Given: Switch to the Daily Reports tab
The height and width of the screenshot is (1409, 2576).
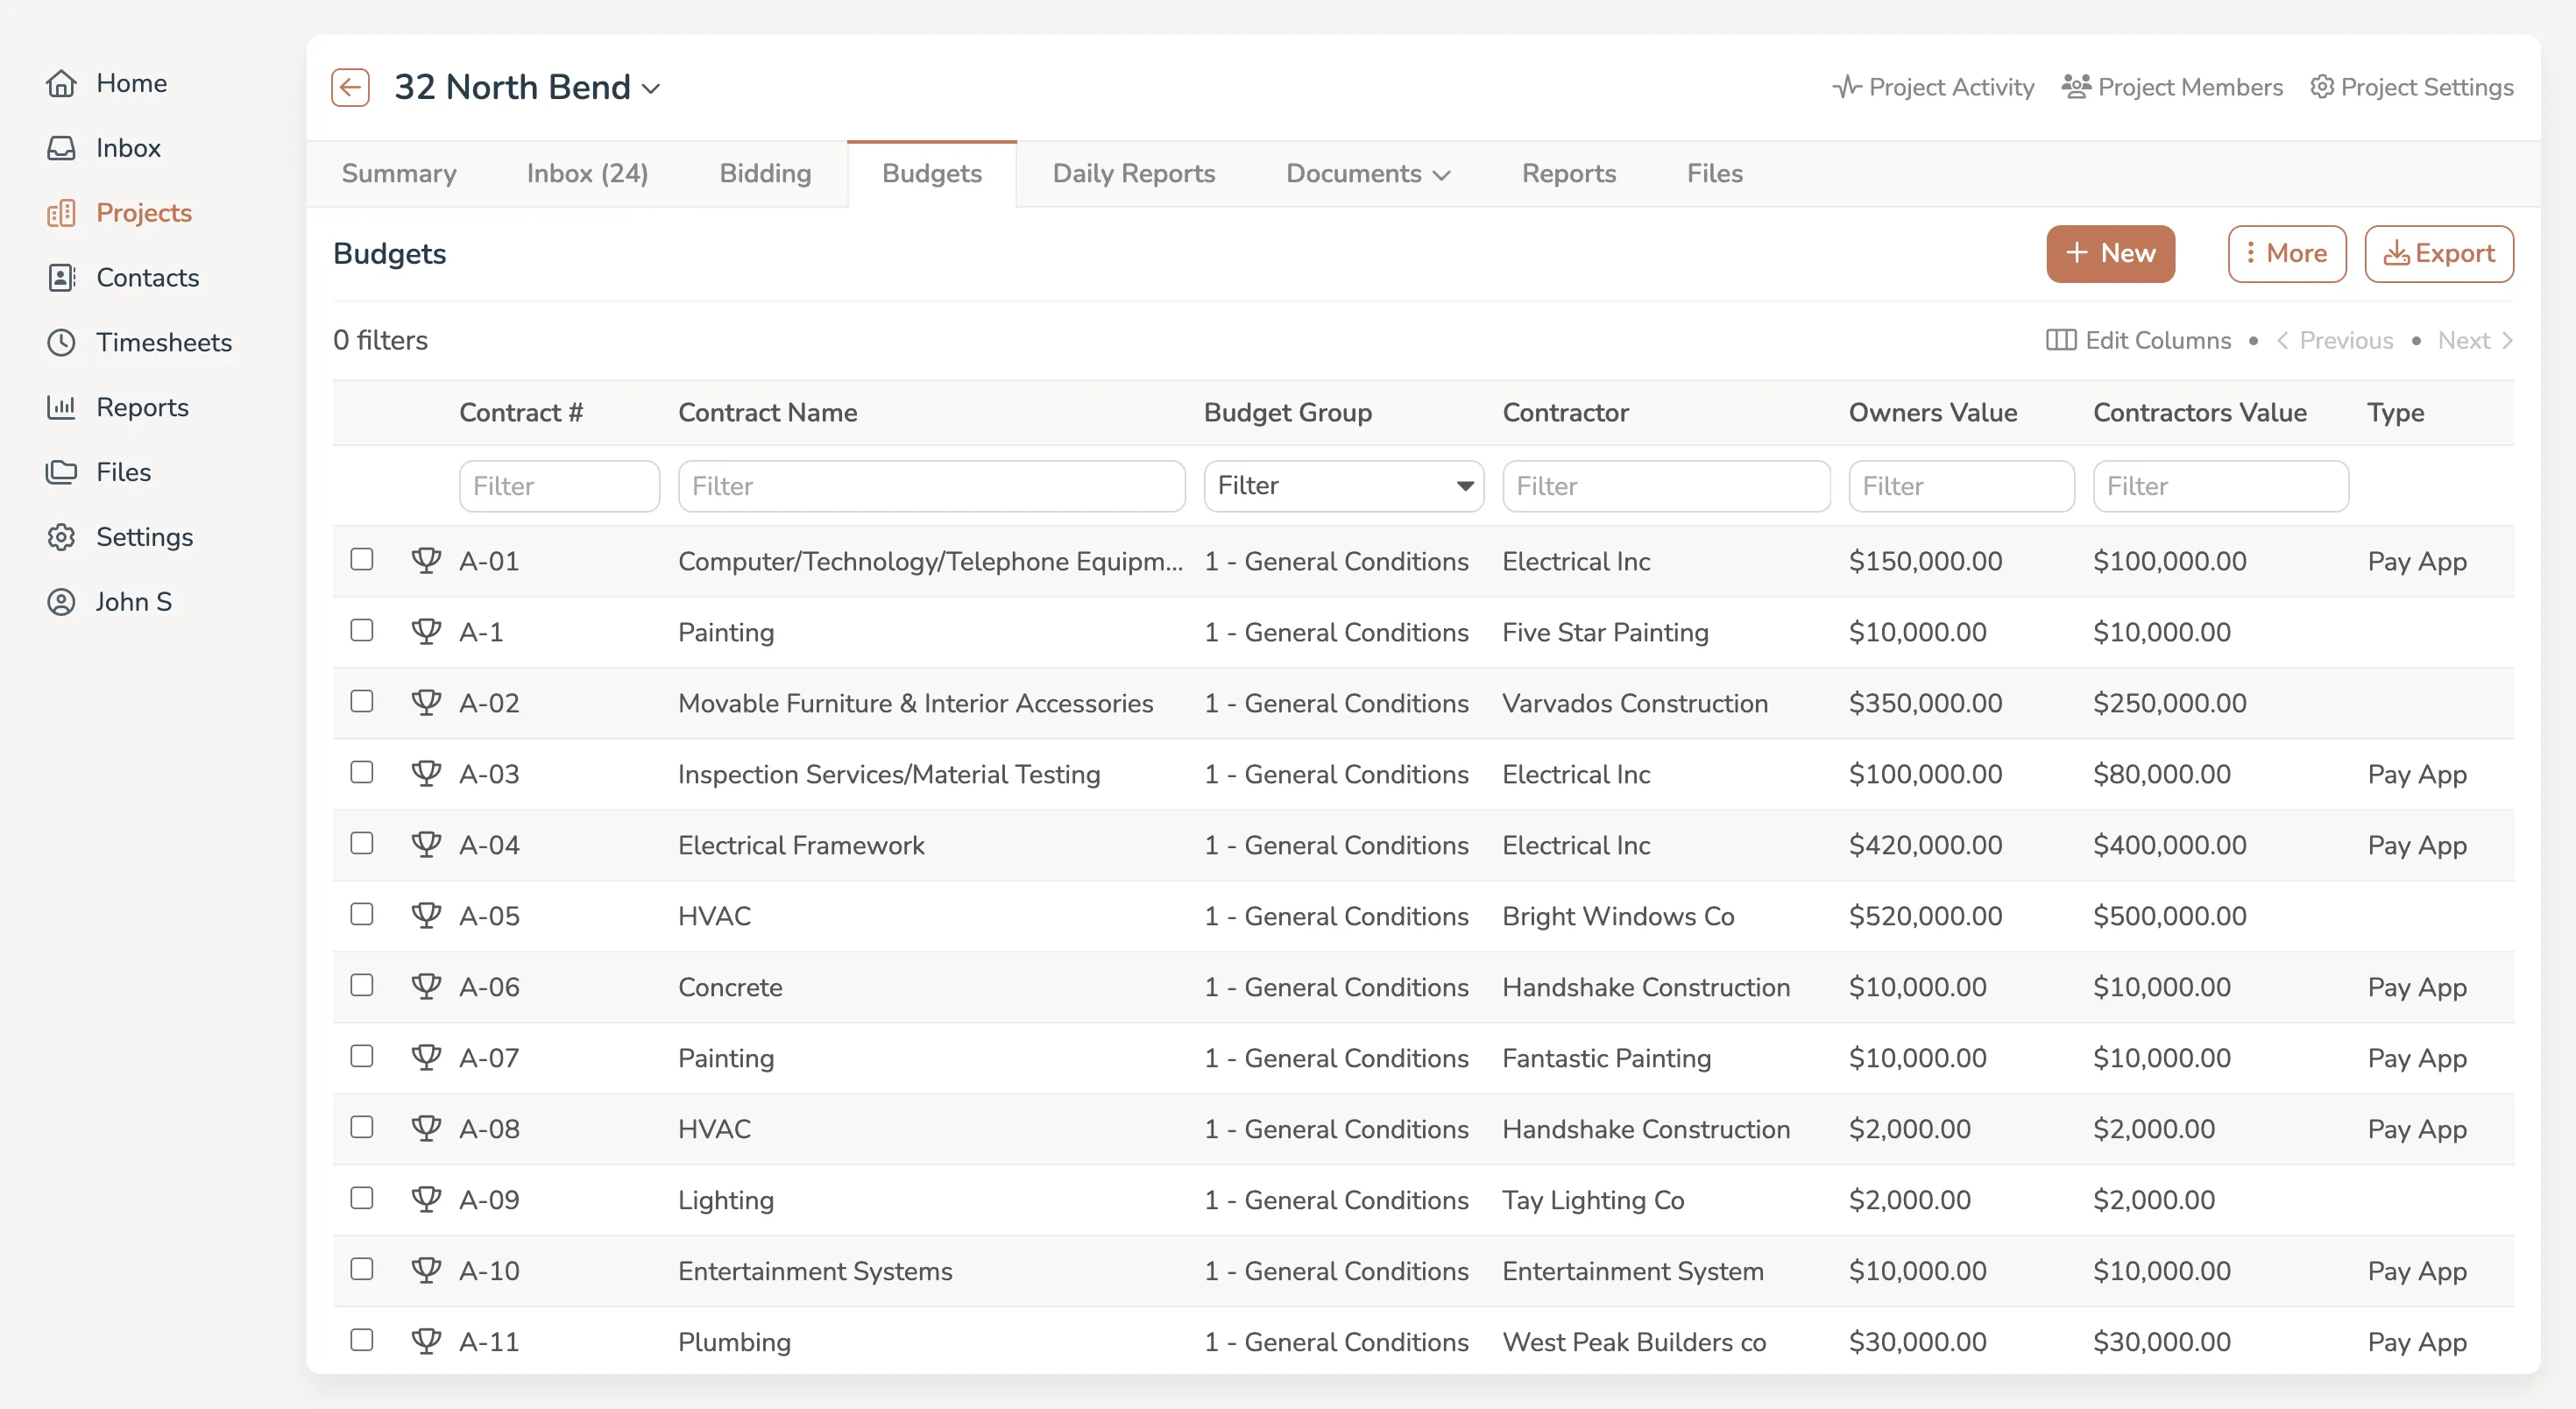Looking at the screenshot, I should coord(1133,173).
